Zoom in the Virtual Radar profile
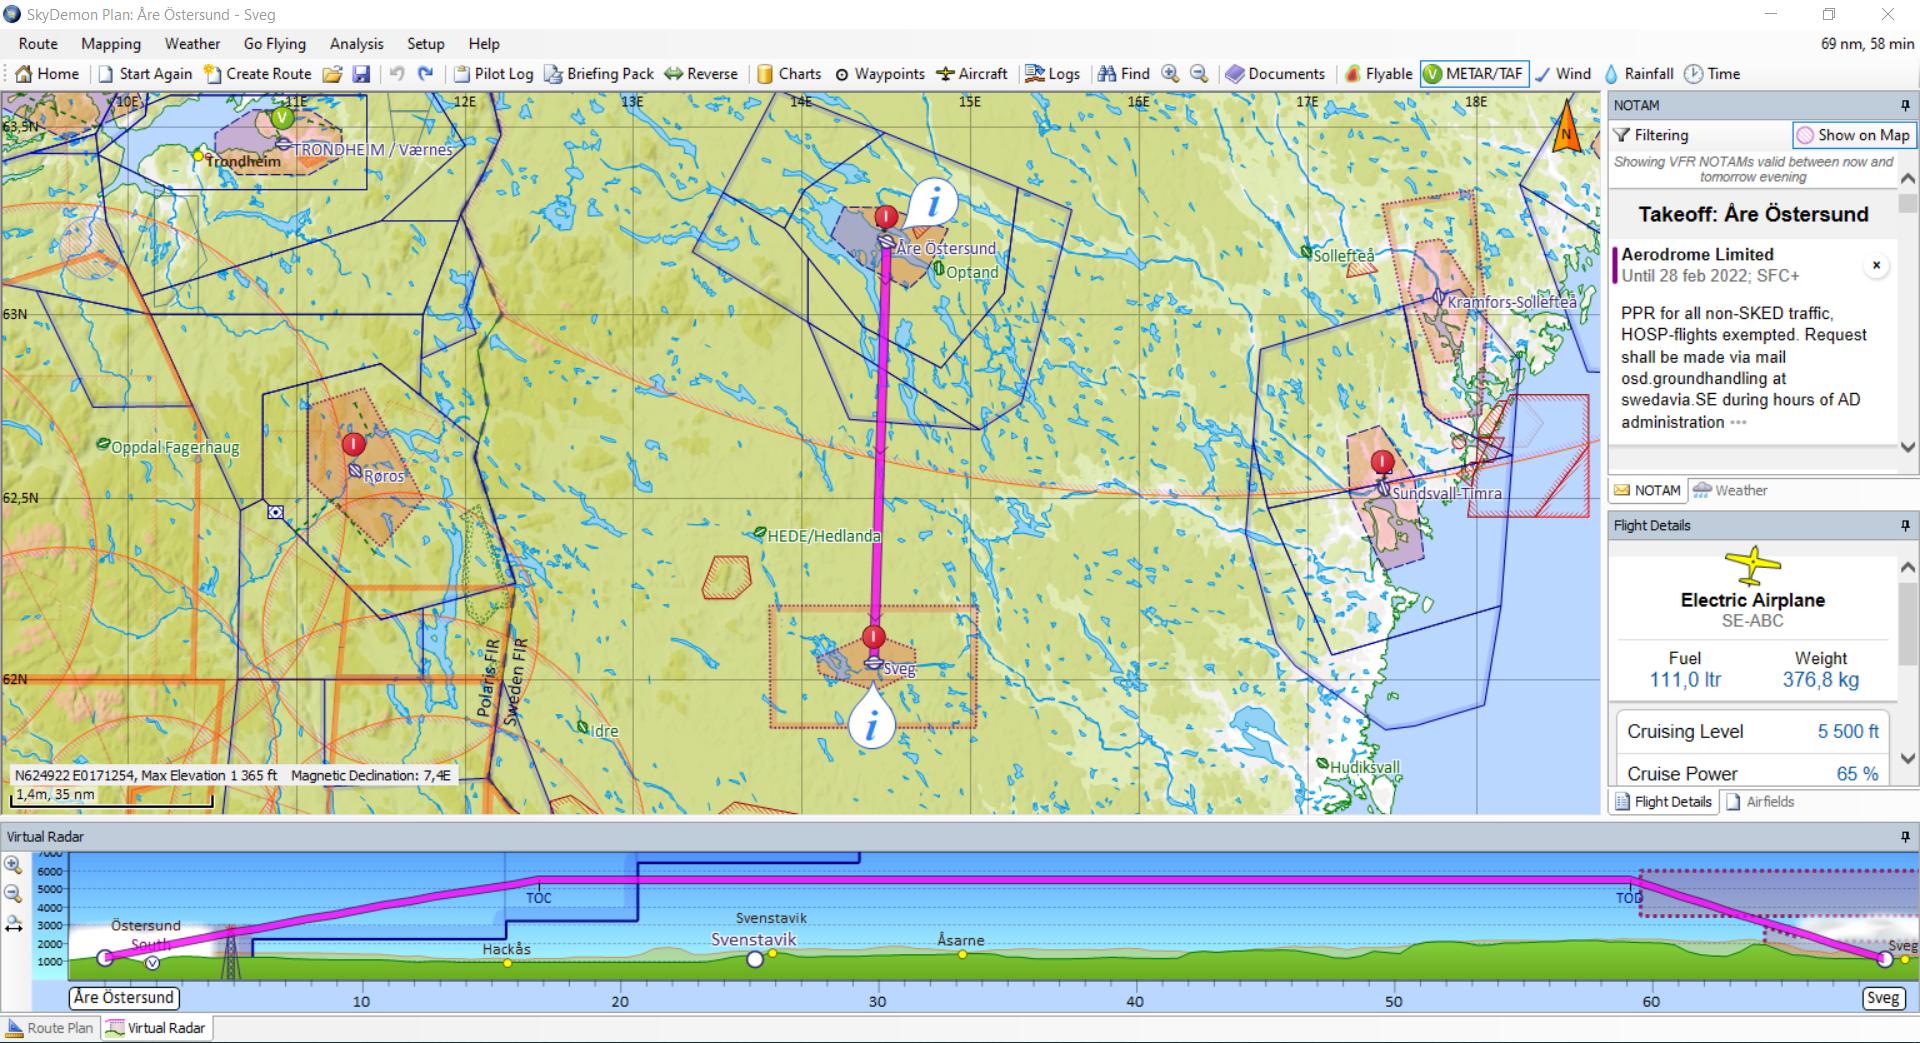1920x1043 pixels. (13, 865)
